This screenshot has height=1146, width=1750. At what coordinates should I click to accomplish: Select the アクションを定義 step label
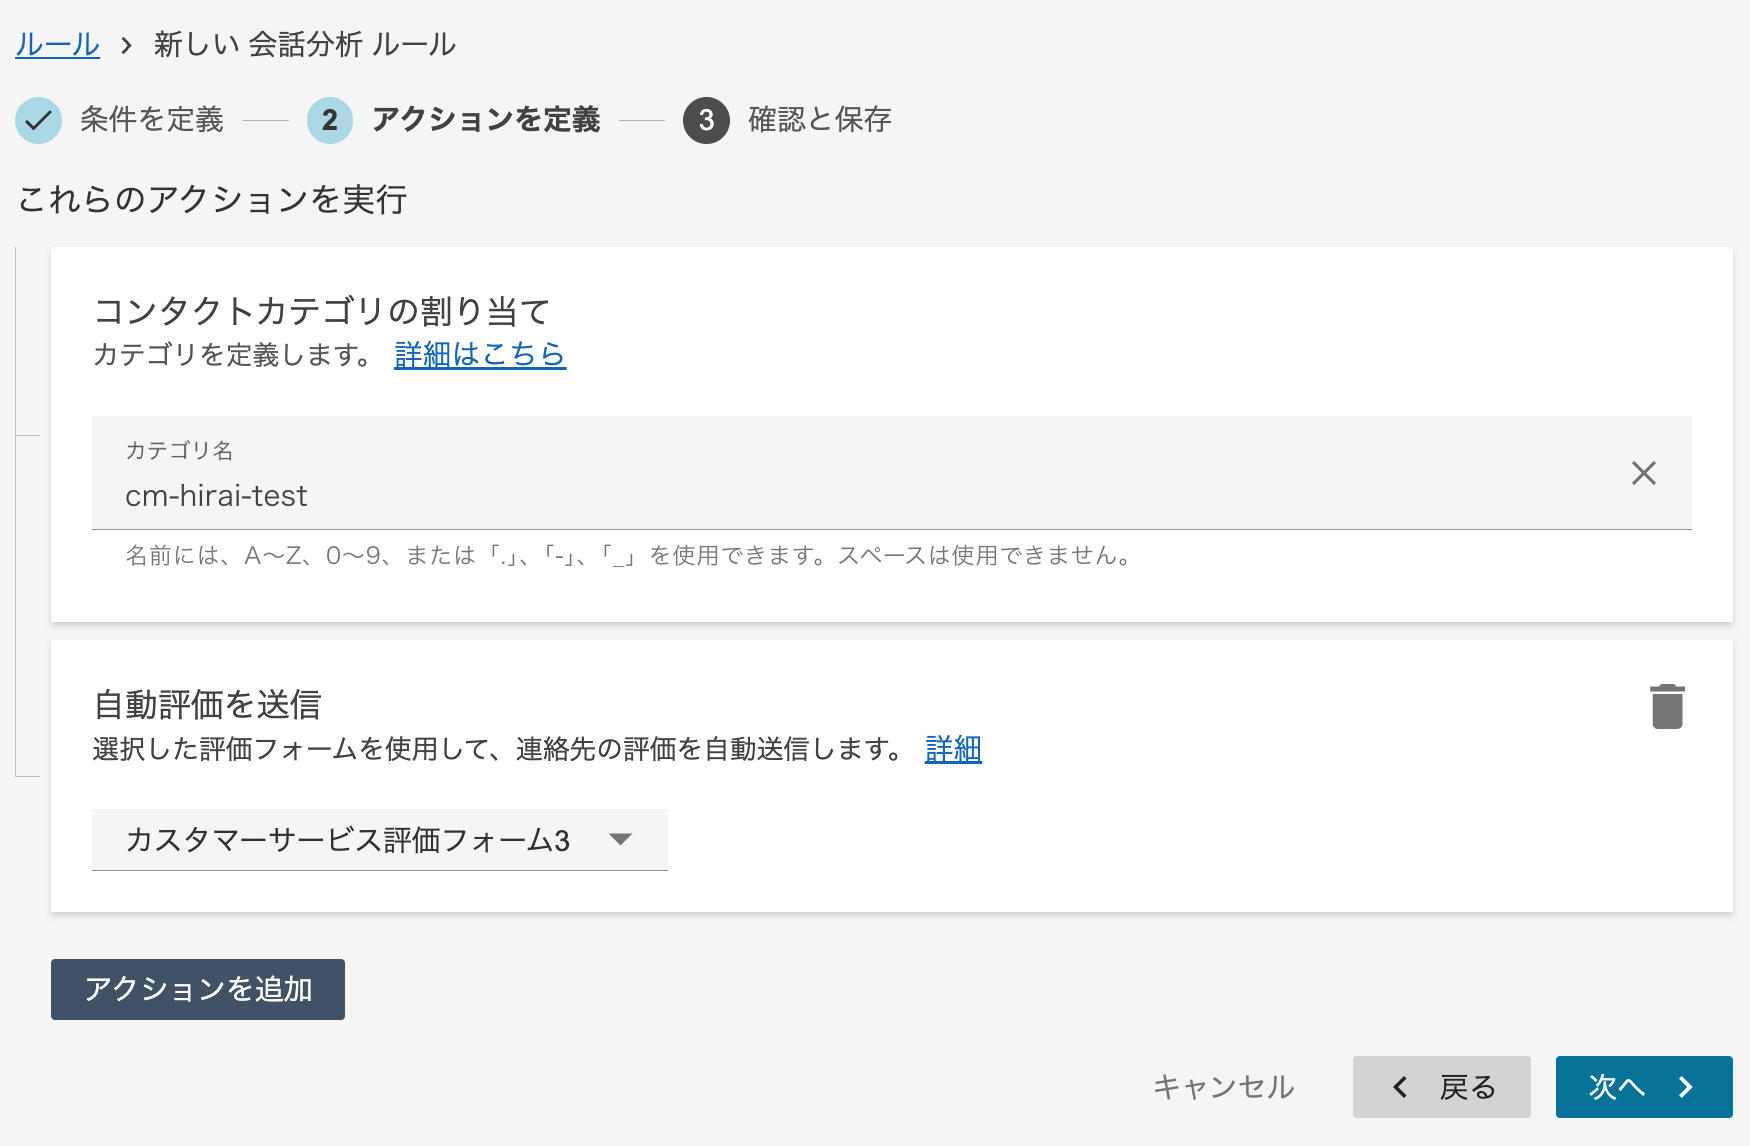485,120
